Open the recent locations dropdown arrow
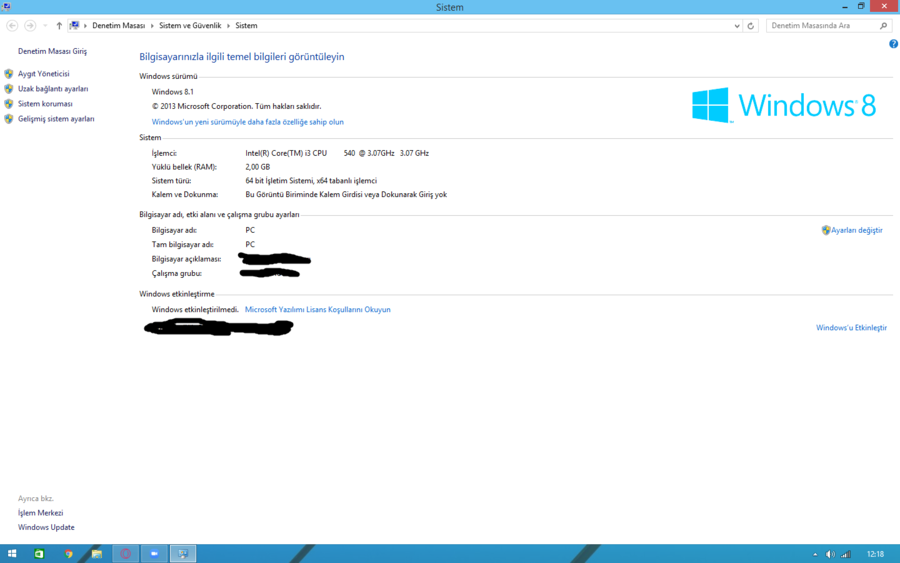 45,26
